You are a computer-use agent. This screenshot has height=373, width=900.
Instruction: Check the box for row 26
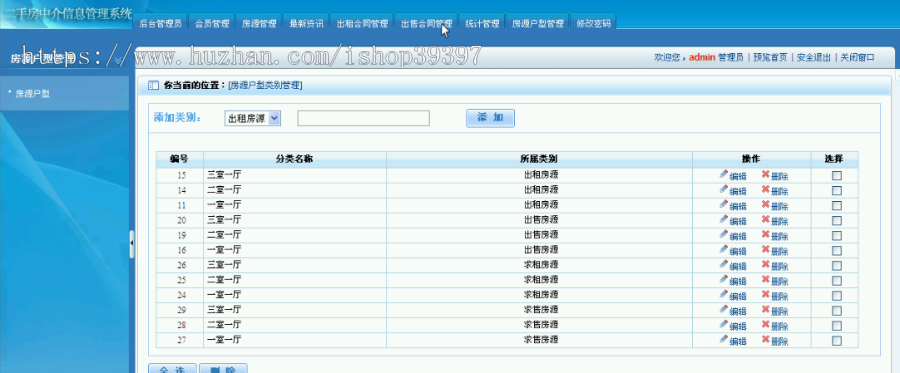[x=836, y=266]
